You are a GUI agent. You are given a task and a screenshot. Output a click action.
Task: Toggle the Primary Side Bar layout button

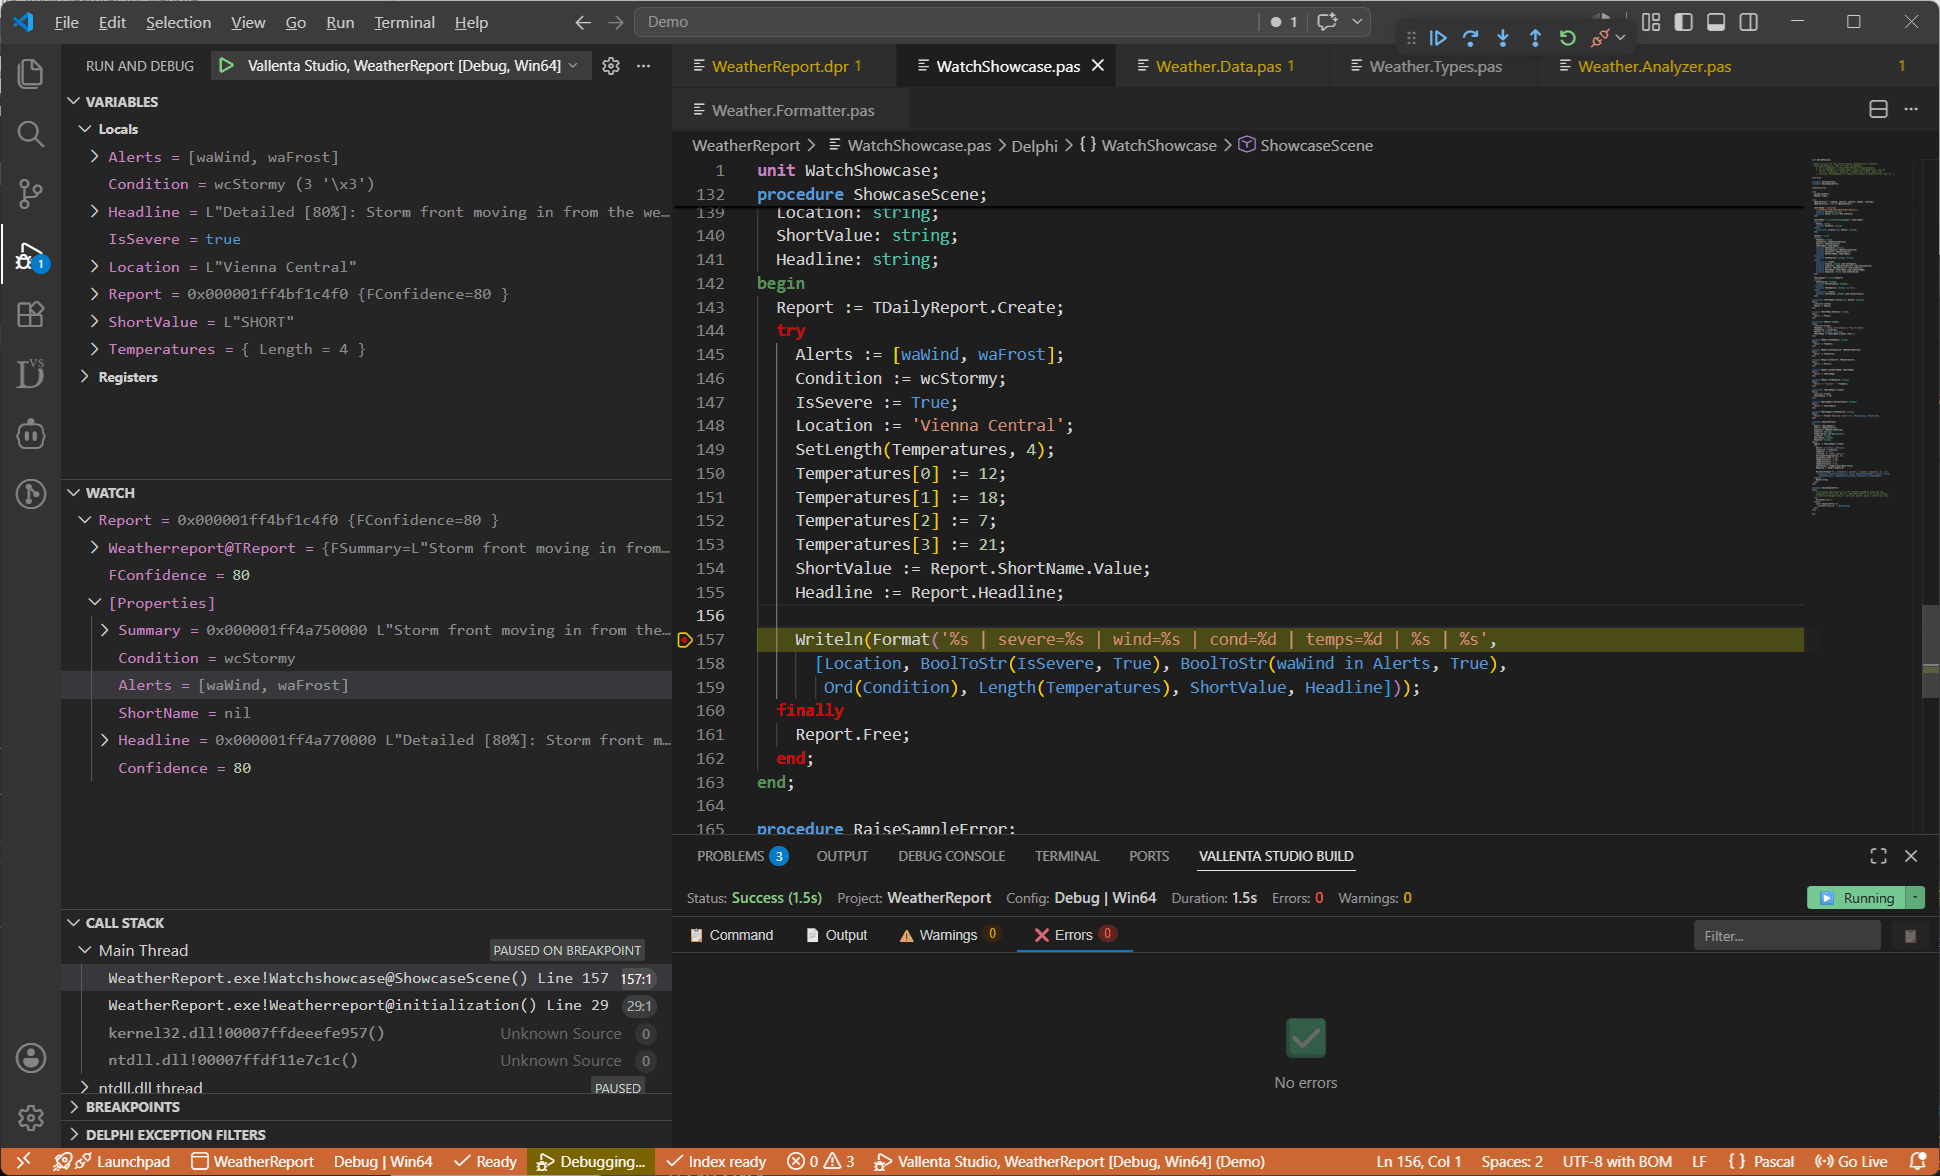coord(1684,22)
